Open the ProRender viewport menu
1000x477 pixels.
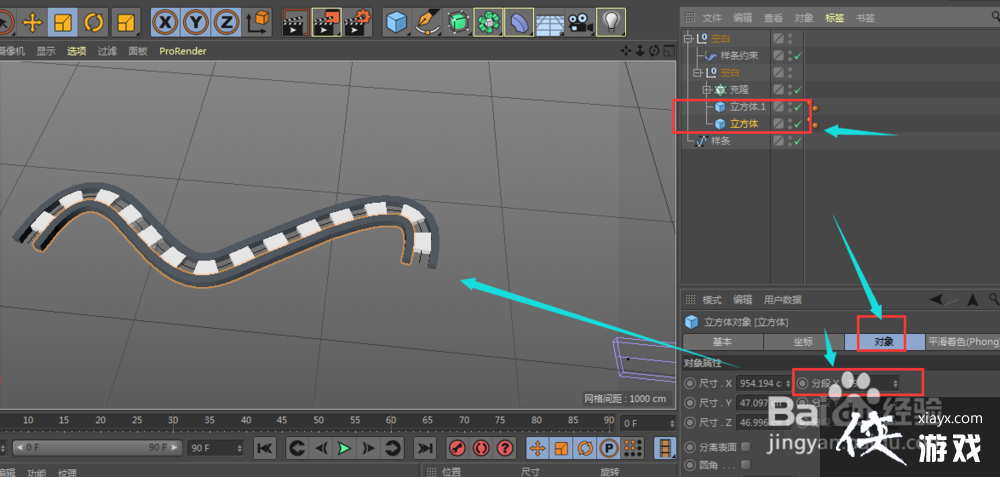click(x=182, y=51)
